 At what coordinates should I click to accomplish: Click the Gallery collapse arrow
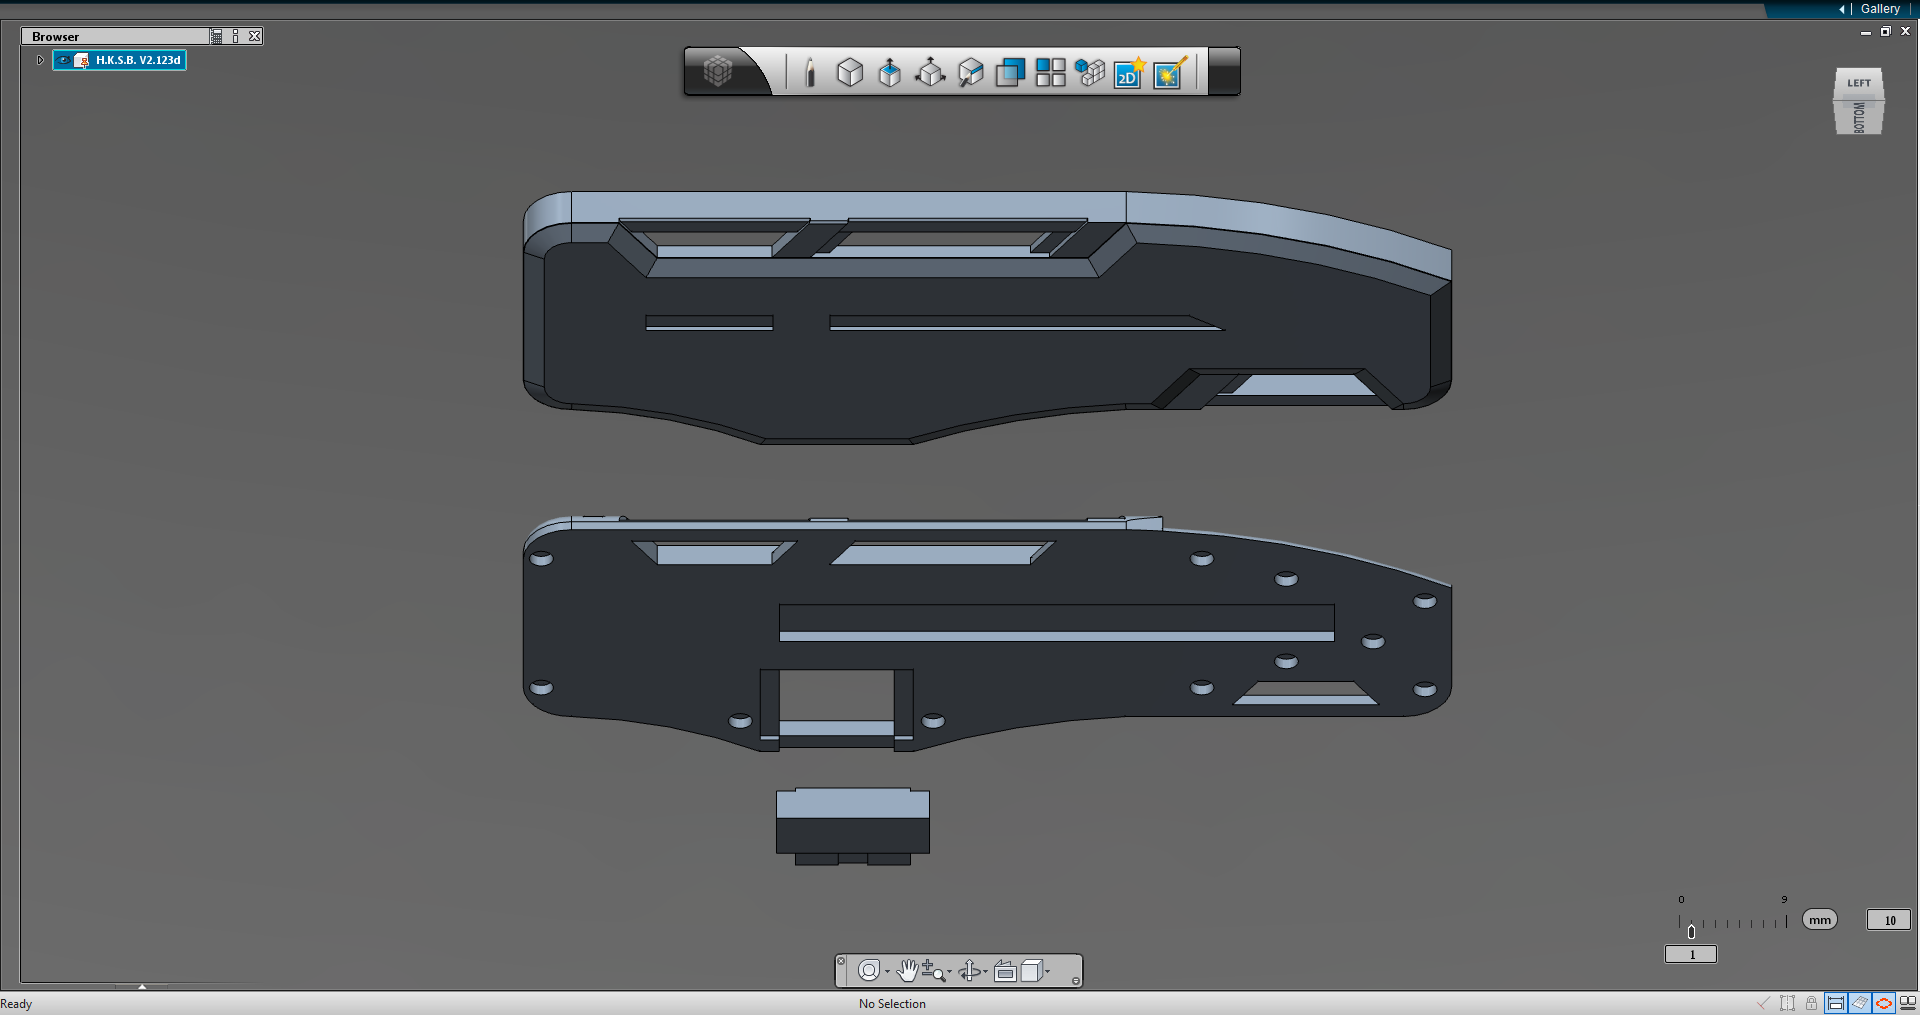coord(1841,9)
